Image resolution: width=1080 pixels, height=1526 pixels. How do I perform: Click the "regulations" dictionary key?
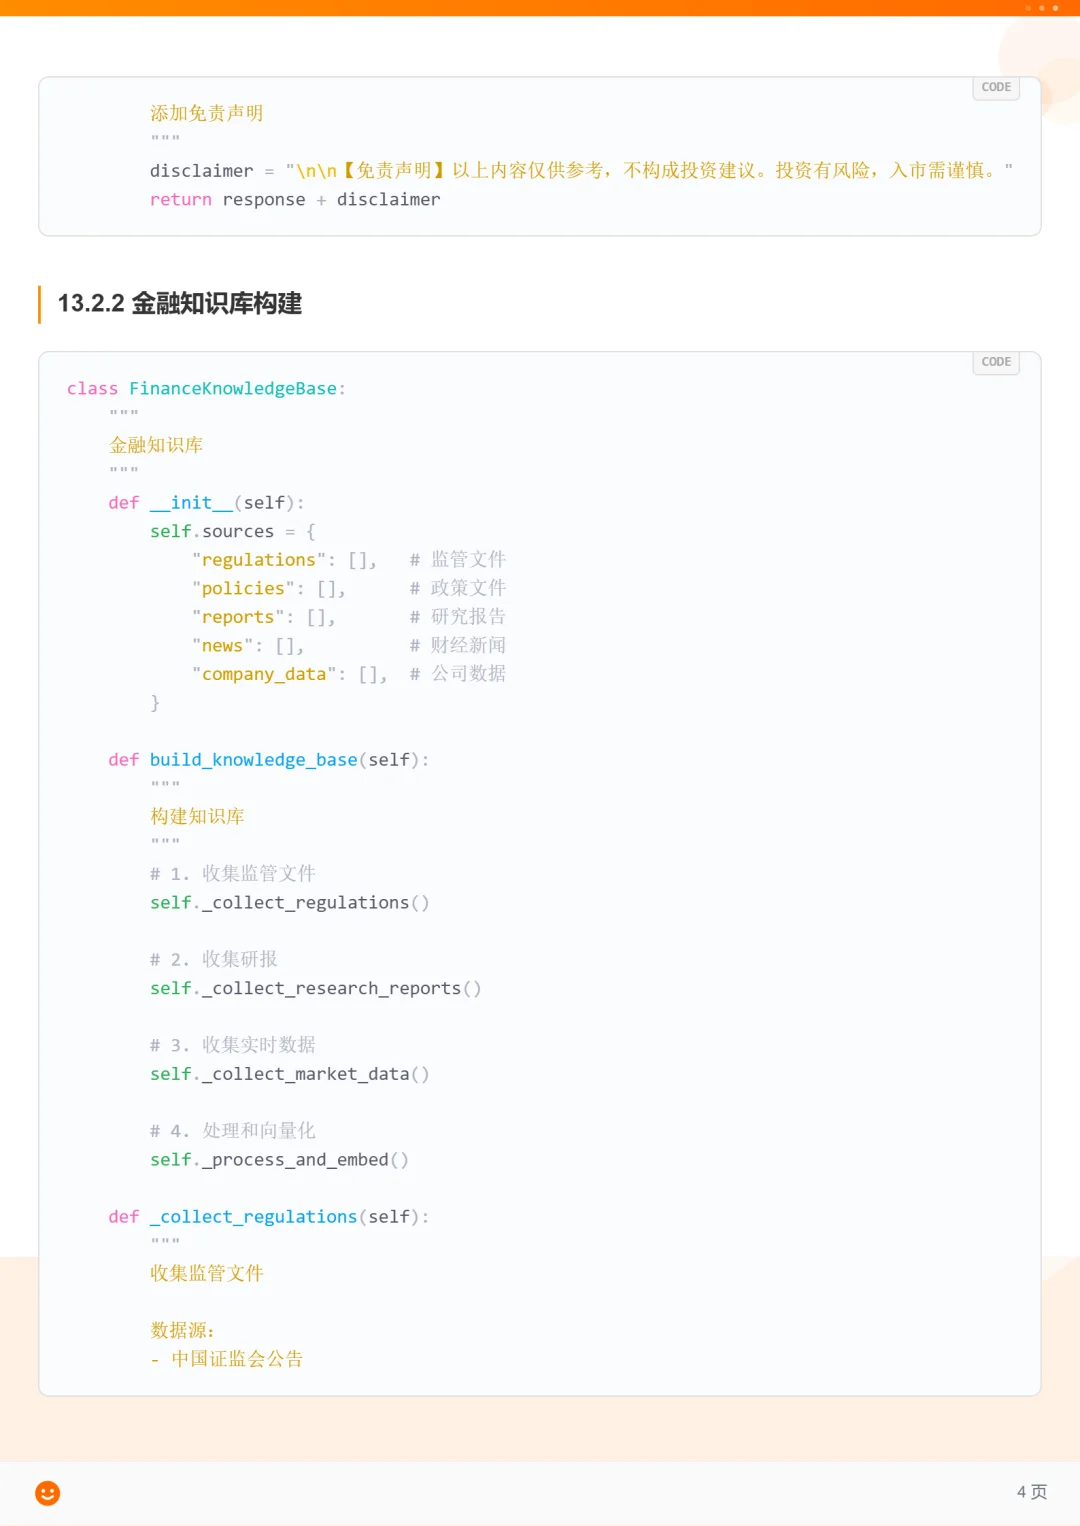259,560
